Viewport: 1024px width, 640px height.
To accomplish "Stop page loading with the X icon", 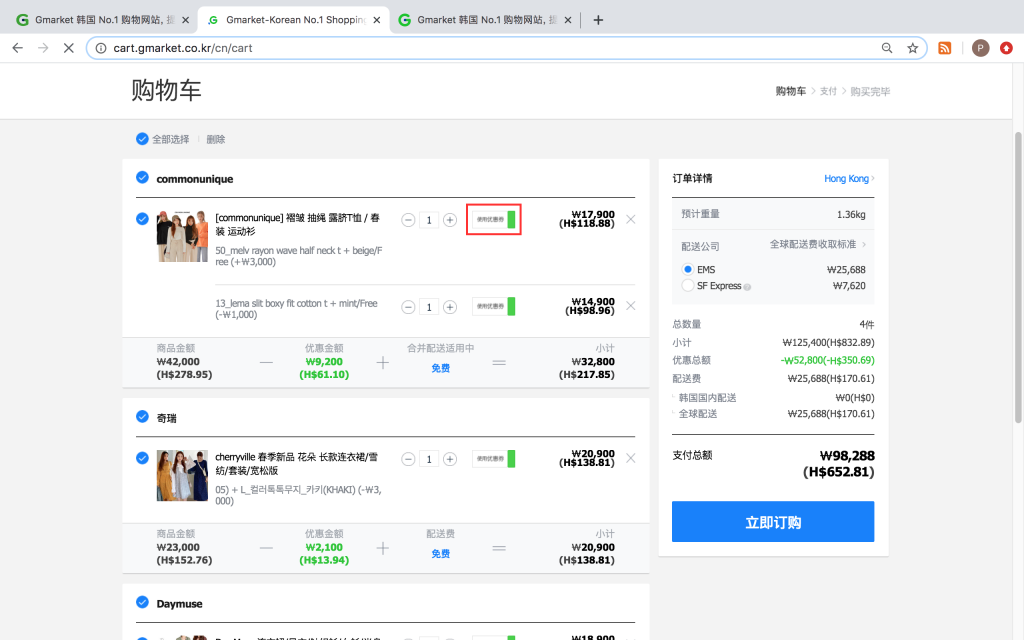I will [69, 48].
